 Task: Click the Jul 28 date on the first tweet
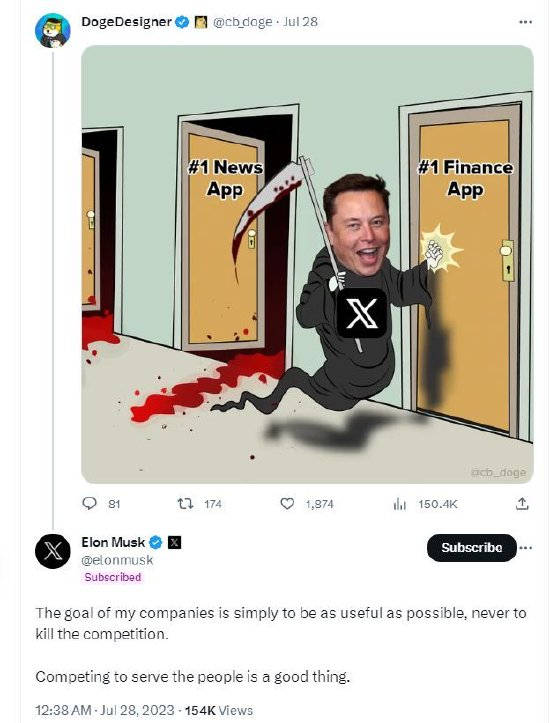pos(300,22)
